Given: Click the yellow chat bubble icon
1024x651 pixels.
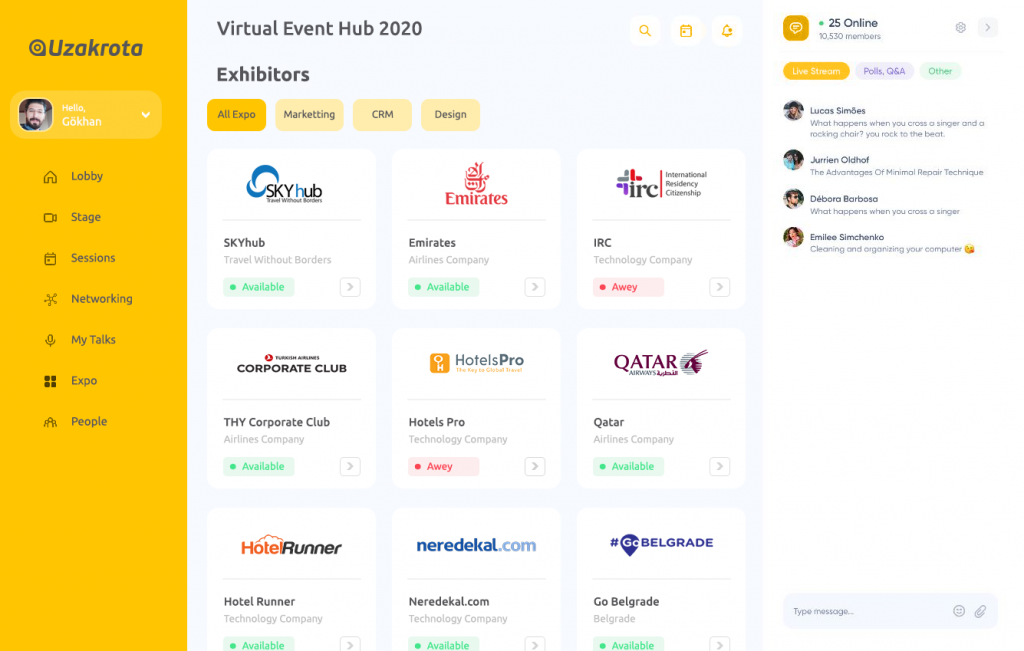Looking at the screenshot, I should pos(795,28).
